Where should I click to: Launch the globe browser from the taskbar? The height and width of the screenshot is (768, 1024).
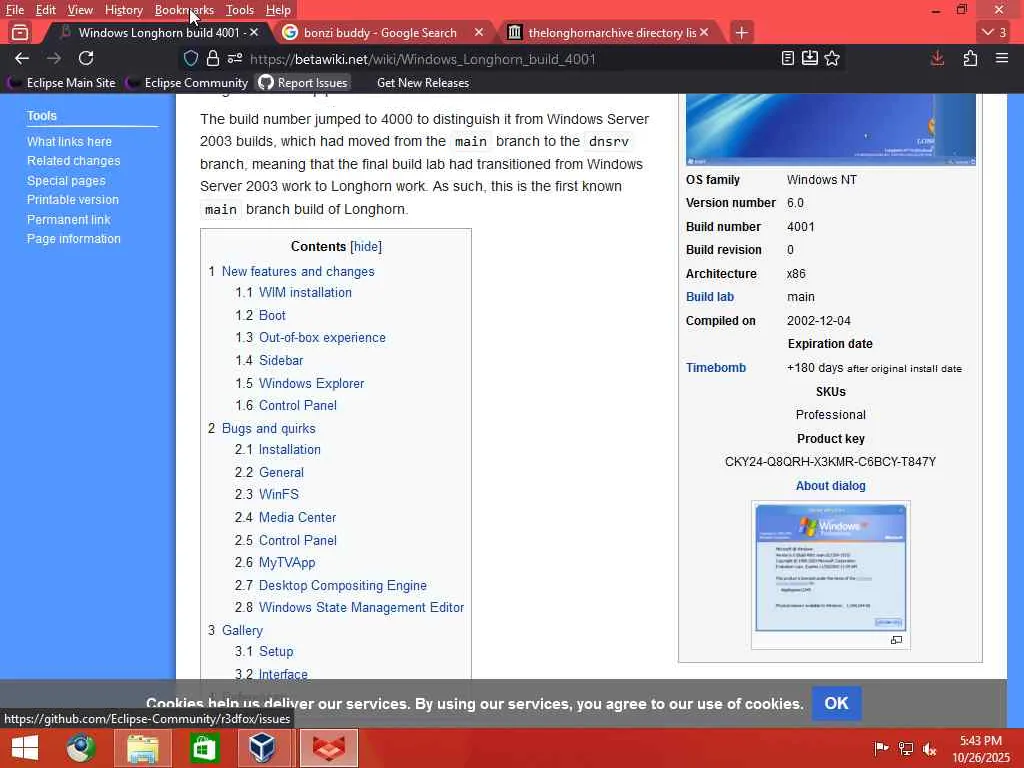[81, 748]
